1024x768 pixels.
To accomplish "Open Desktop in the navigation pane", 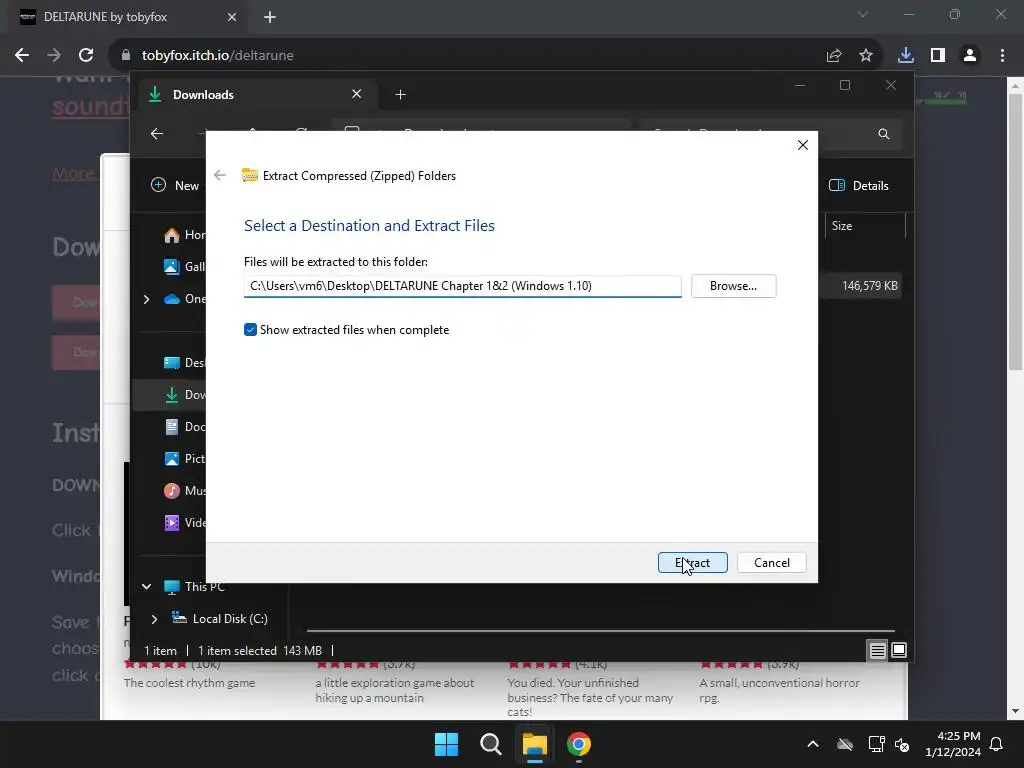I will (184, 362).
